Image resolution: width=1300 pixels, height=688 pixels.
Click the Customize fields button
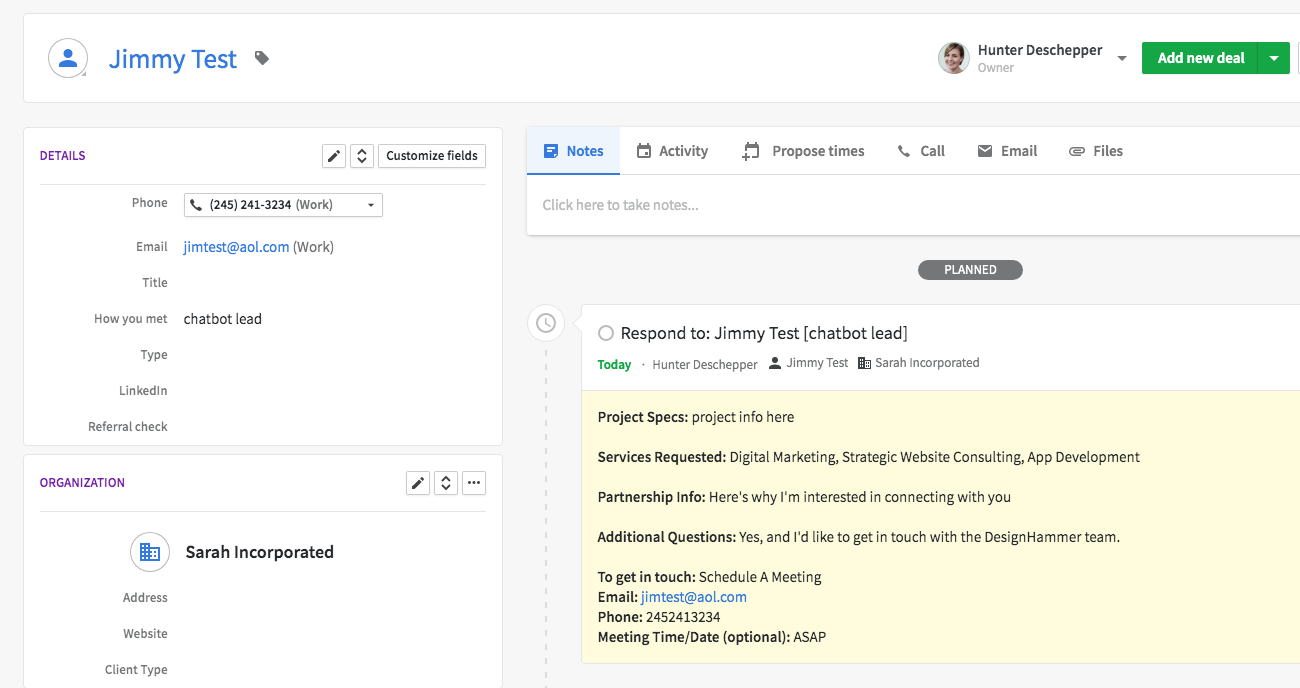click(432, 156)
